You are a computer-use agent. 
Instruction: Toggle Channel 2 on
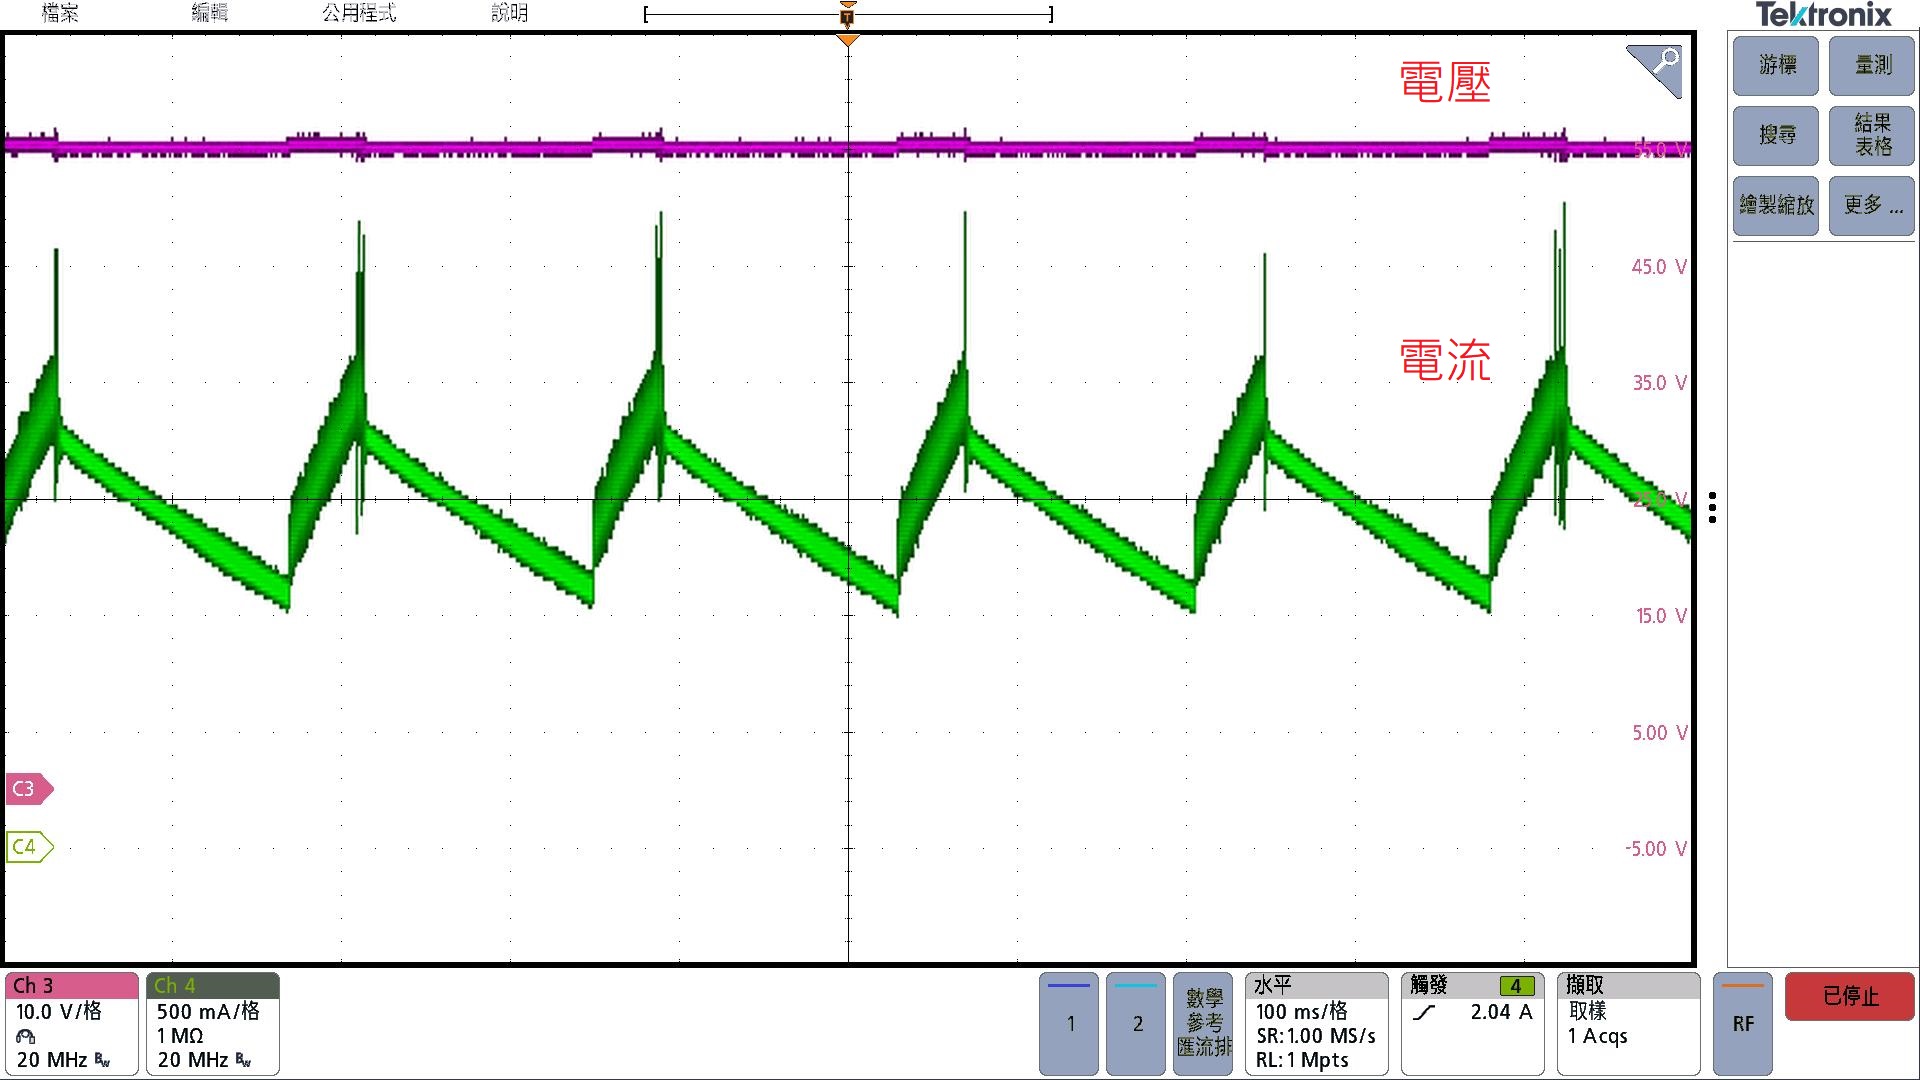coord(1136,1022)
